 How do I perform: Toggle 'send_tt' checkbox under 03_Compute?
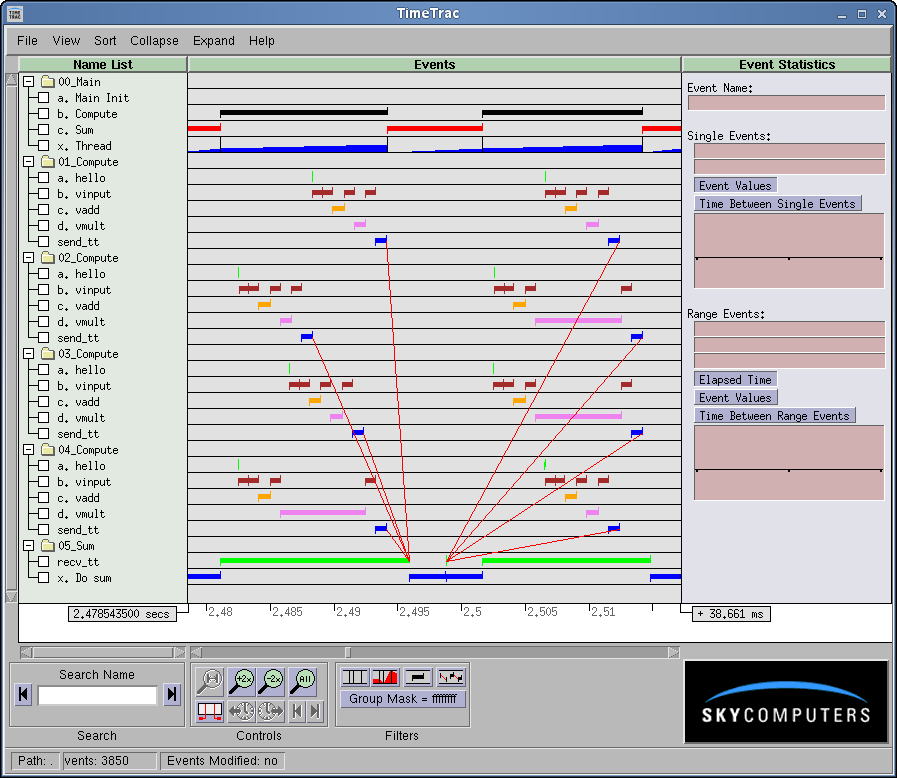(x=43, y=434)
